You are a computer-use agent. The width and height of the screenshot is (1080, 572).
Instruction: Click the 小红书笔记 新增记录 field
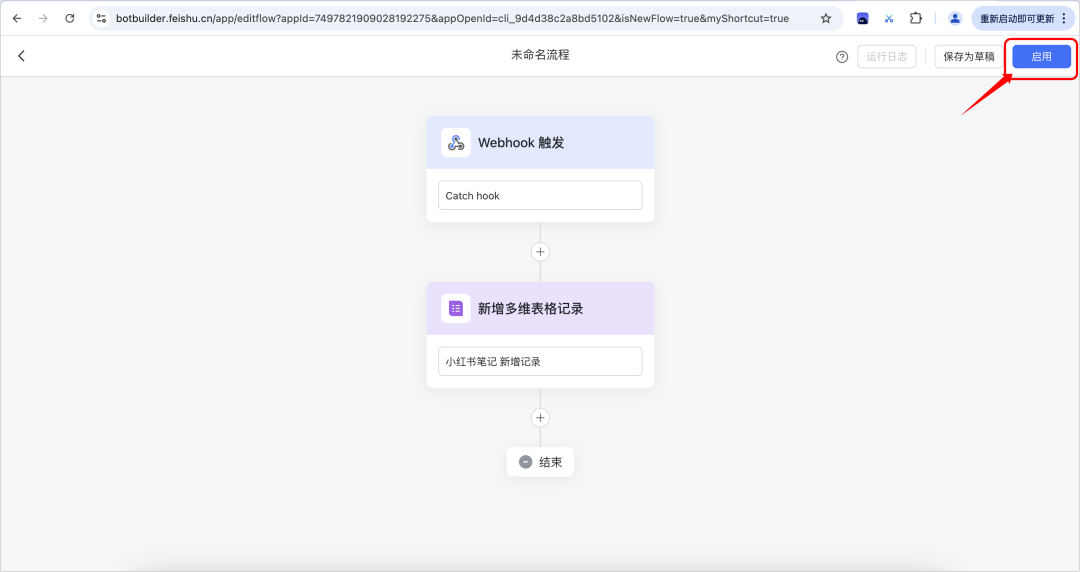pyautogui.click(x=540, y=362)
